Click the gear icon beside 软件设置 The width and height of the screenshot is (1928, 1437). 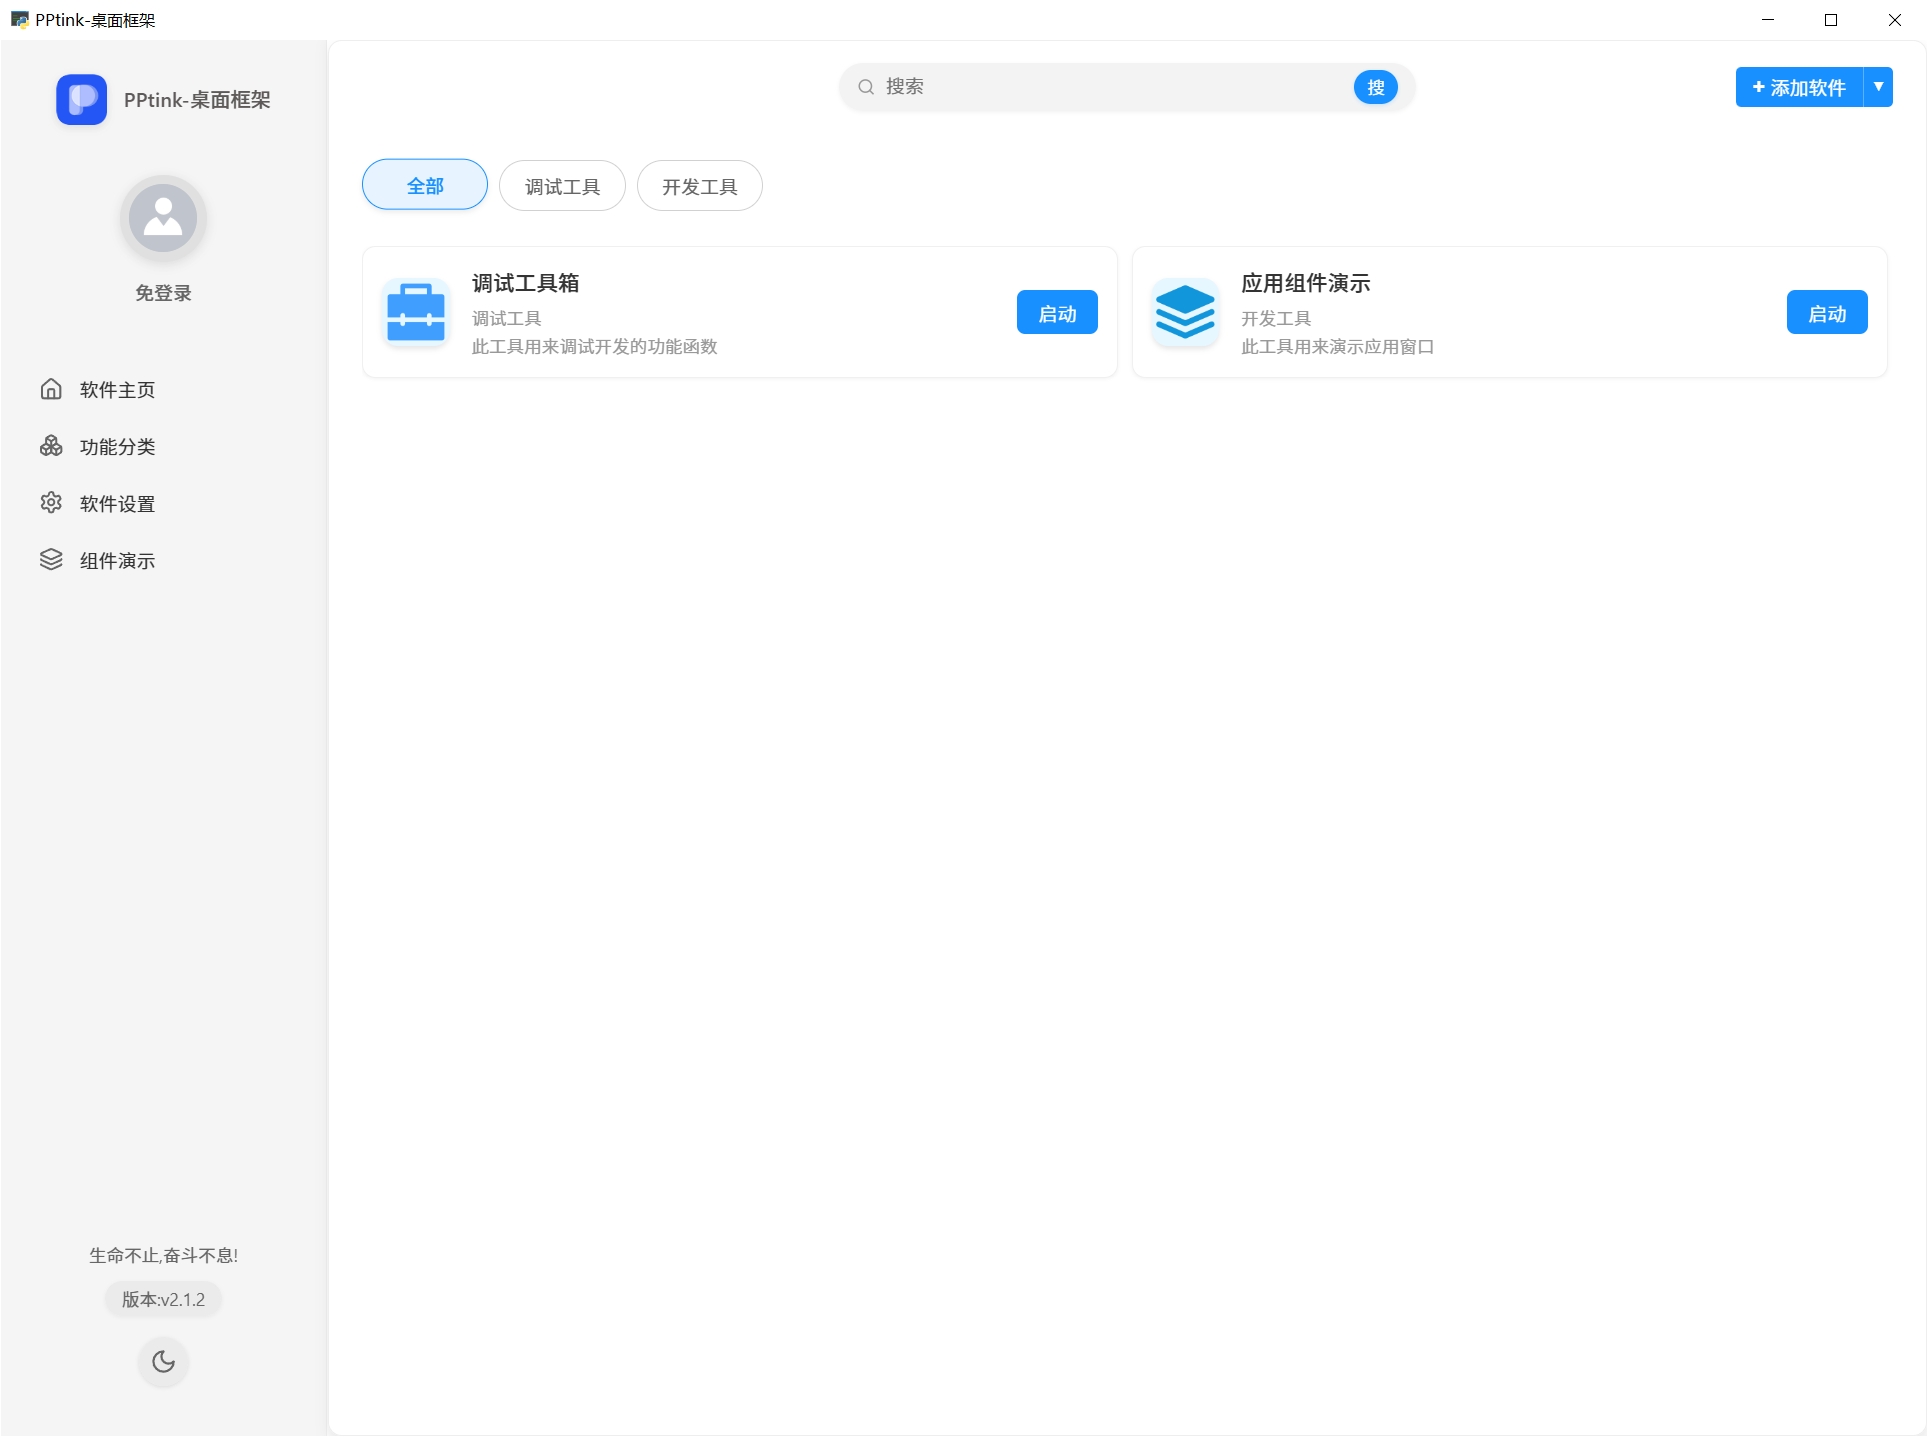click(51, 503)
